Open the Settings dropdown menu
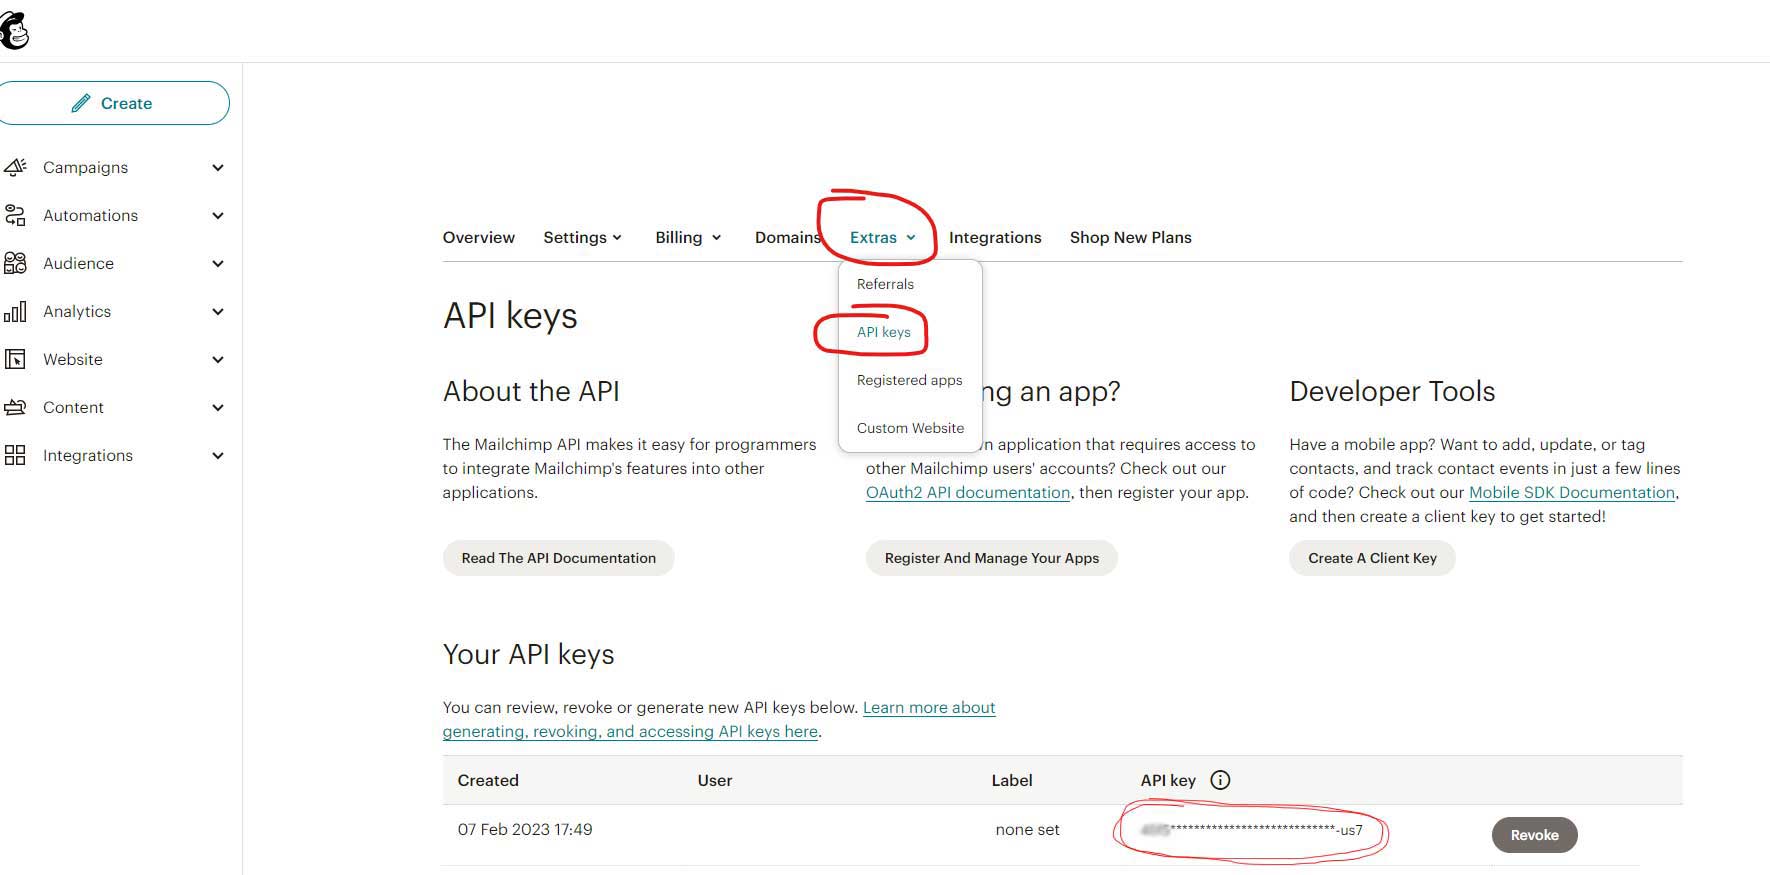Image resolution: width=1770 pixels, height=875 pixels. 582,237
